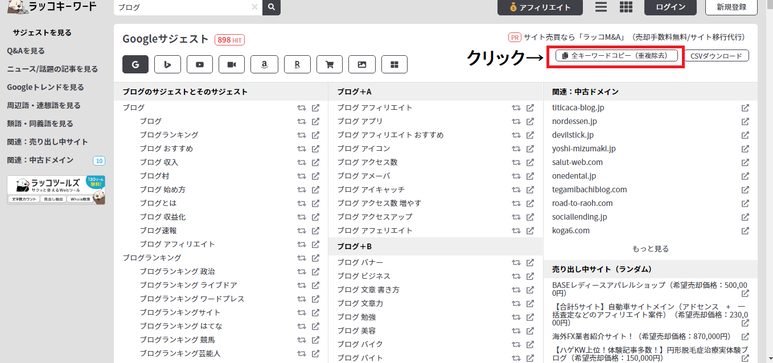The height and width of the screenshot is (363, 773).
Task: Click keyword ブログ 文章 書き方
Action: (x=368, y=290)
